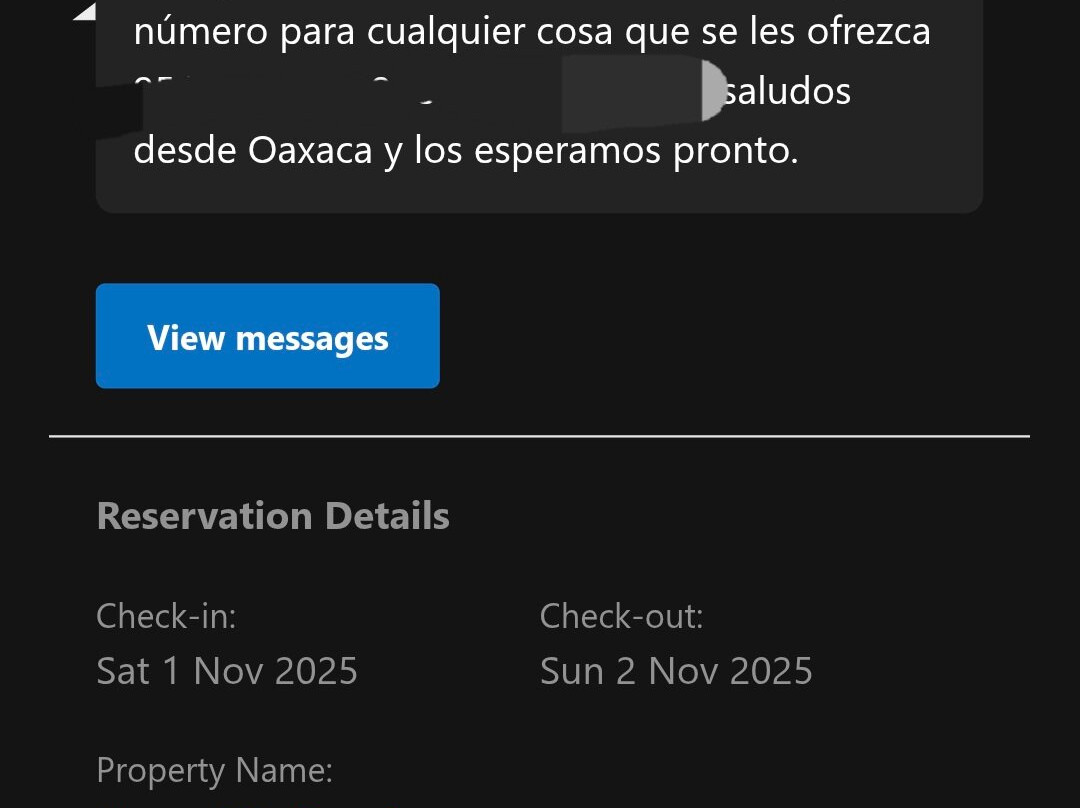
Task: Click the word desde in the message
Action: [184, 151]
